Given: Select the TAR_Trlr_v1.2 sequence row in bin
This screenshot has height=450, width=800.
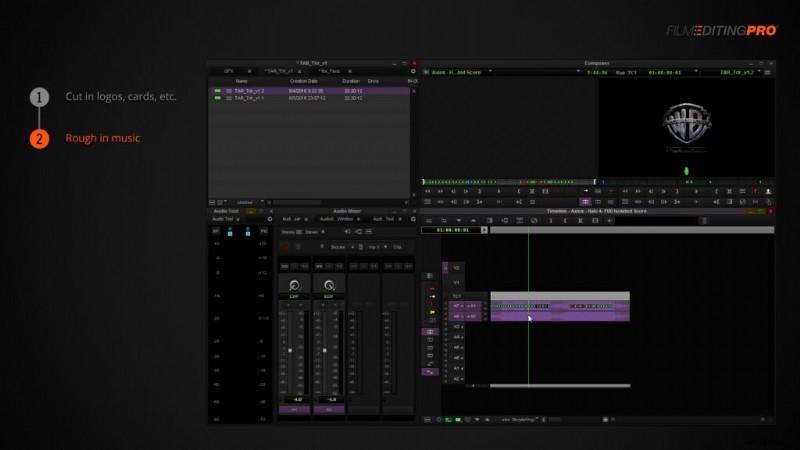Looking at the screenshot, I should tap(310, 91).
